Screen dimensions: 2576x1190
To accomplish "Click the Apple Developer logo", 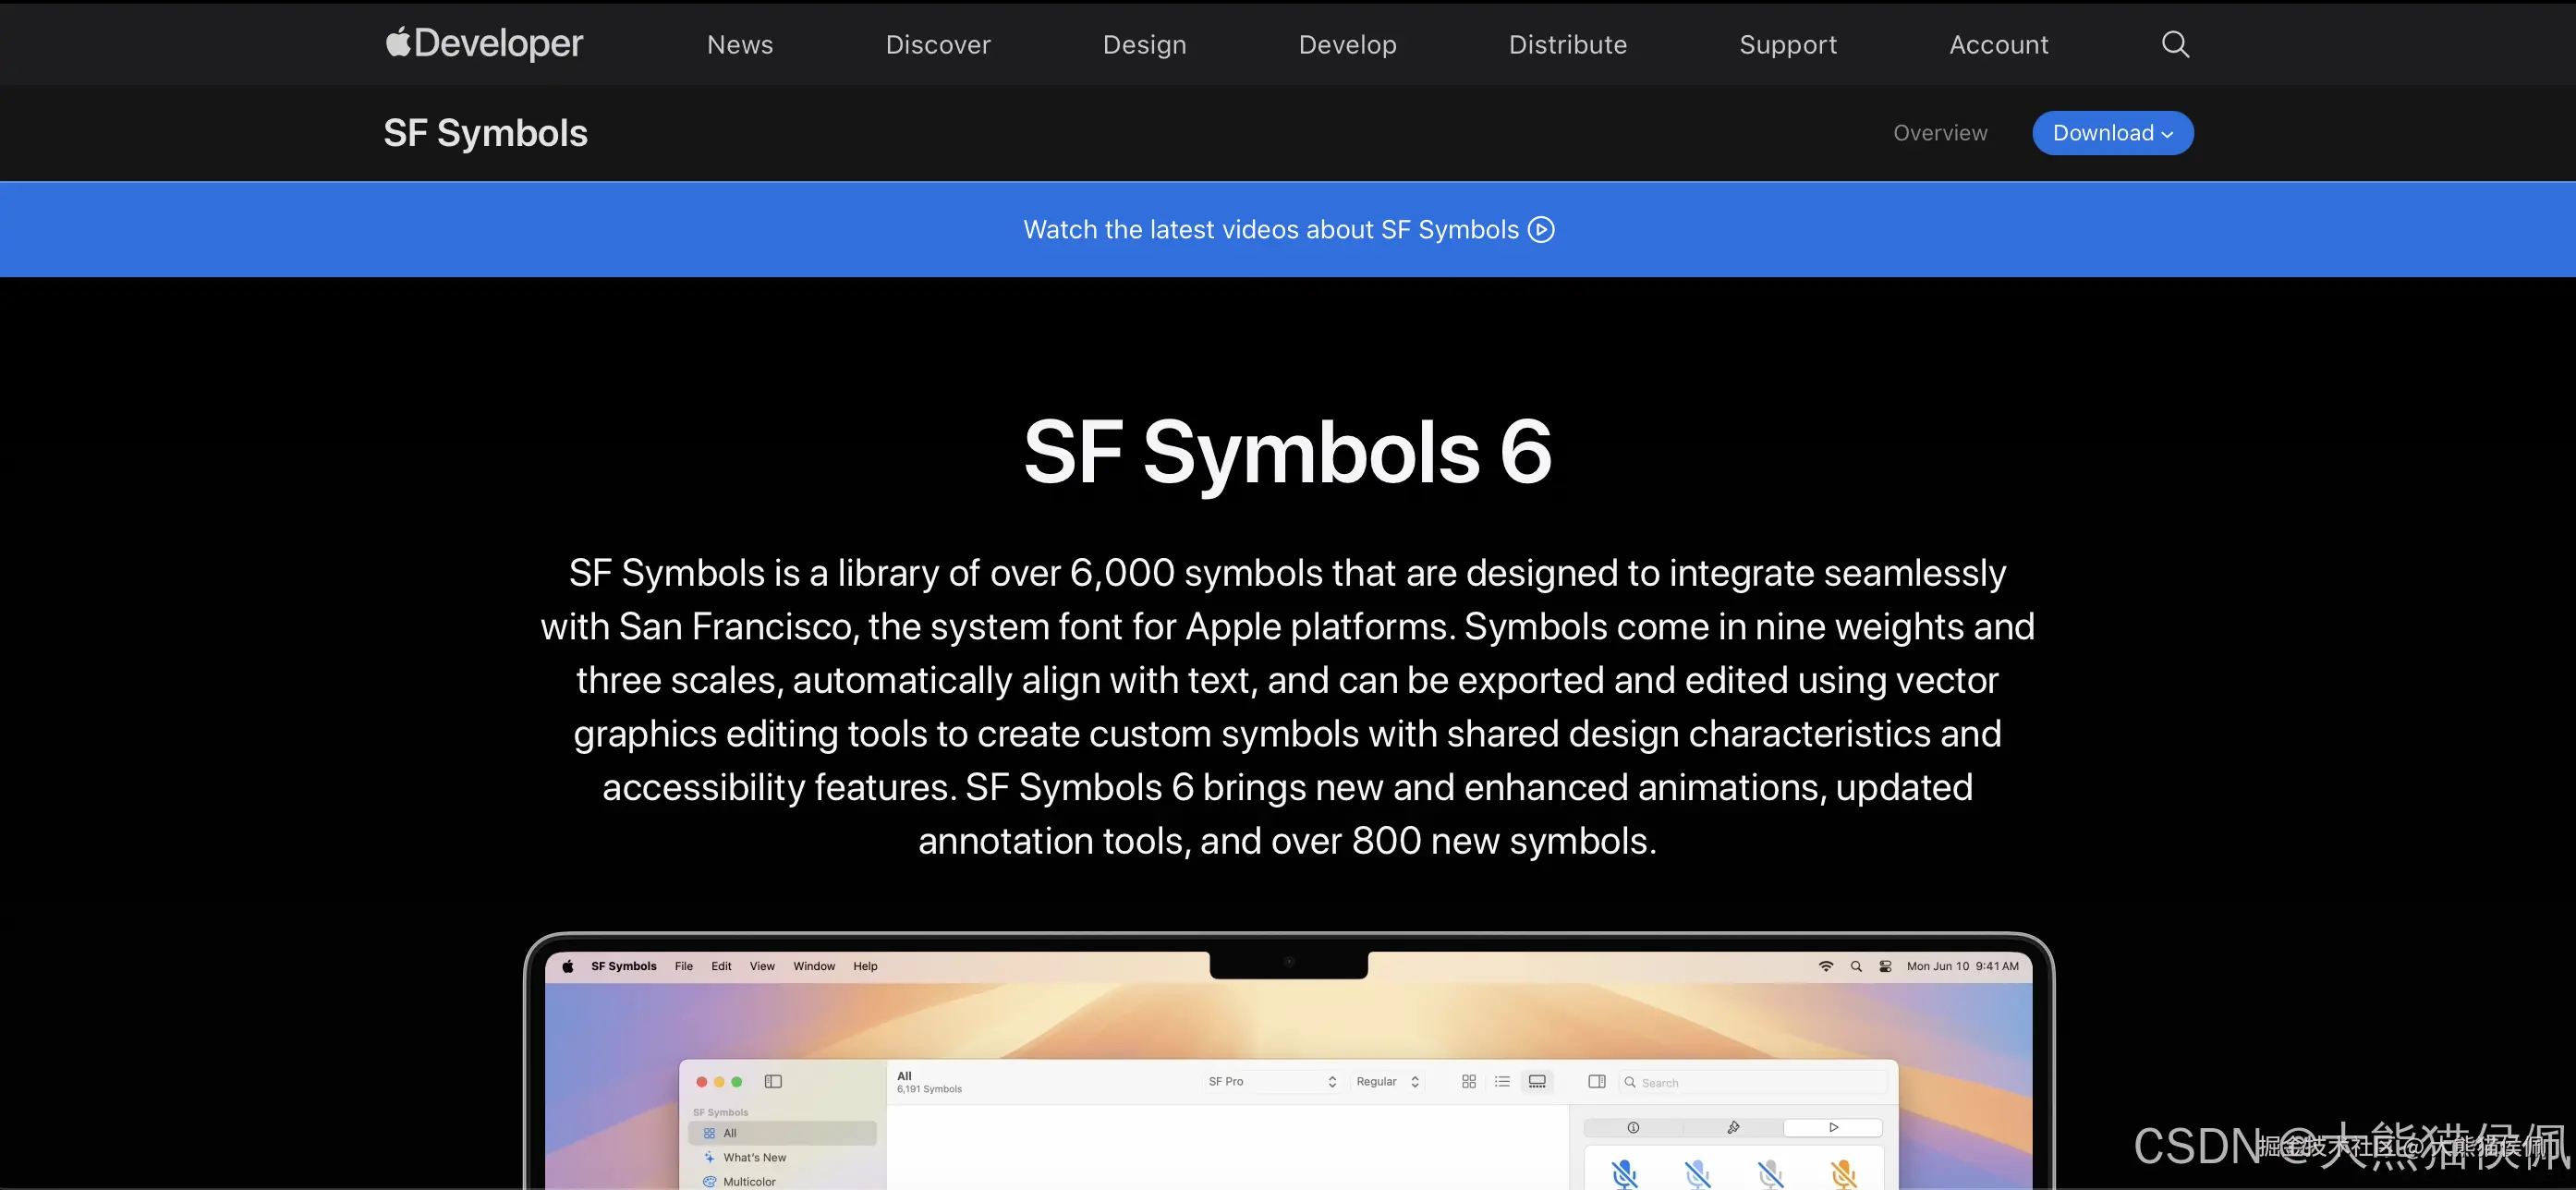I will (x=484, y=44).
